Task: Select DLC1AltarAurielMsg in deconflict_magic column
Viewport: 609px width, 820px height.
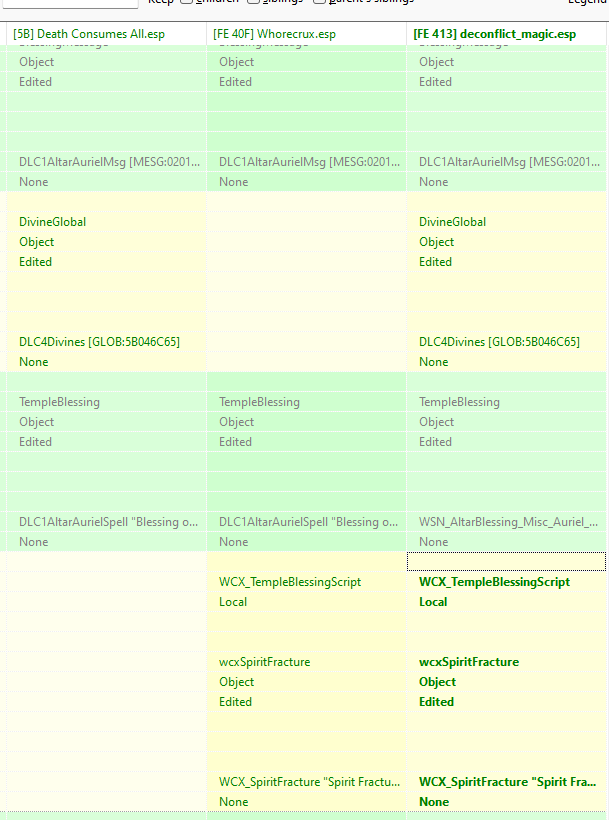Action: coord(509,162)
